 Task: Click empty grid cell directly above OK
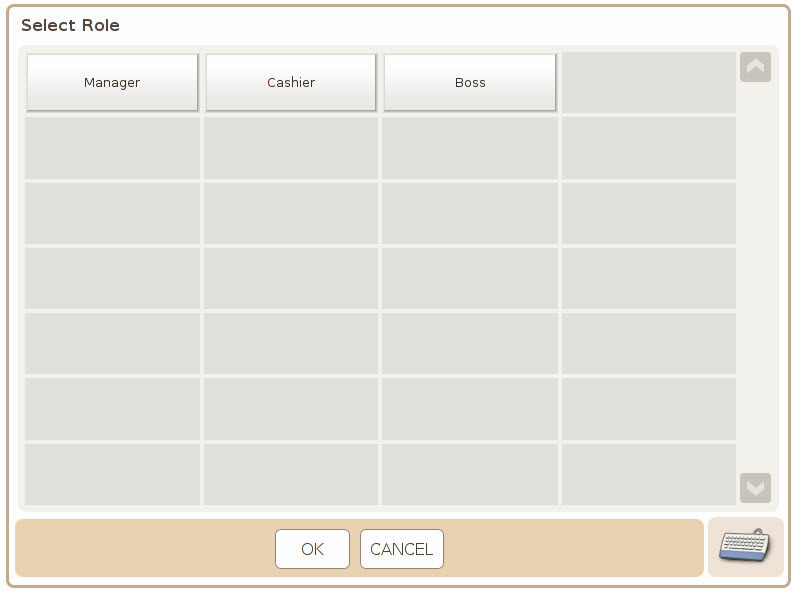click(x=291, y=474)
